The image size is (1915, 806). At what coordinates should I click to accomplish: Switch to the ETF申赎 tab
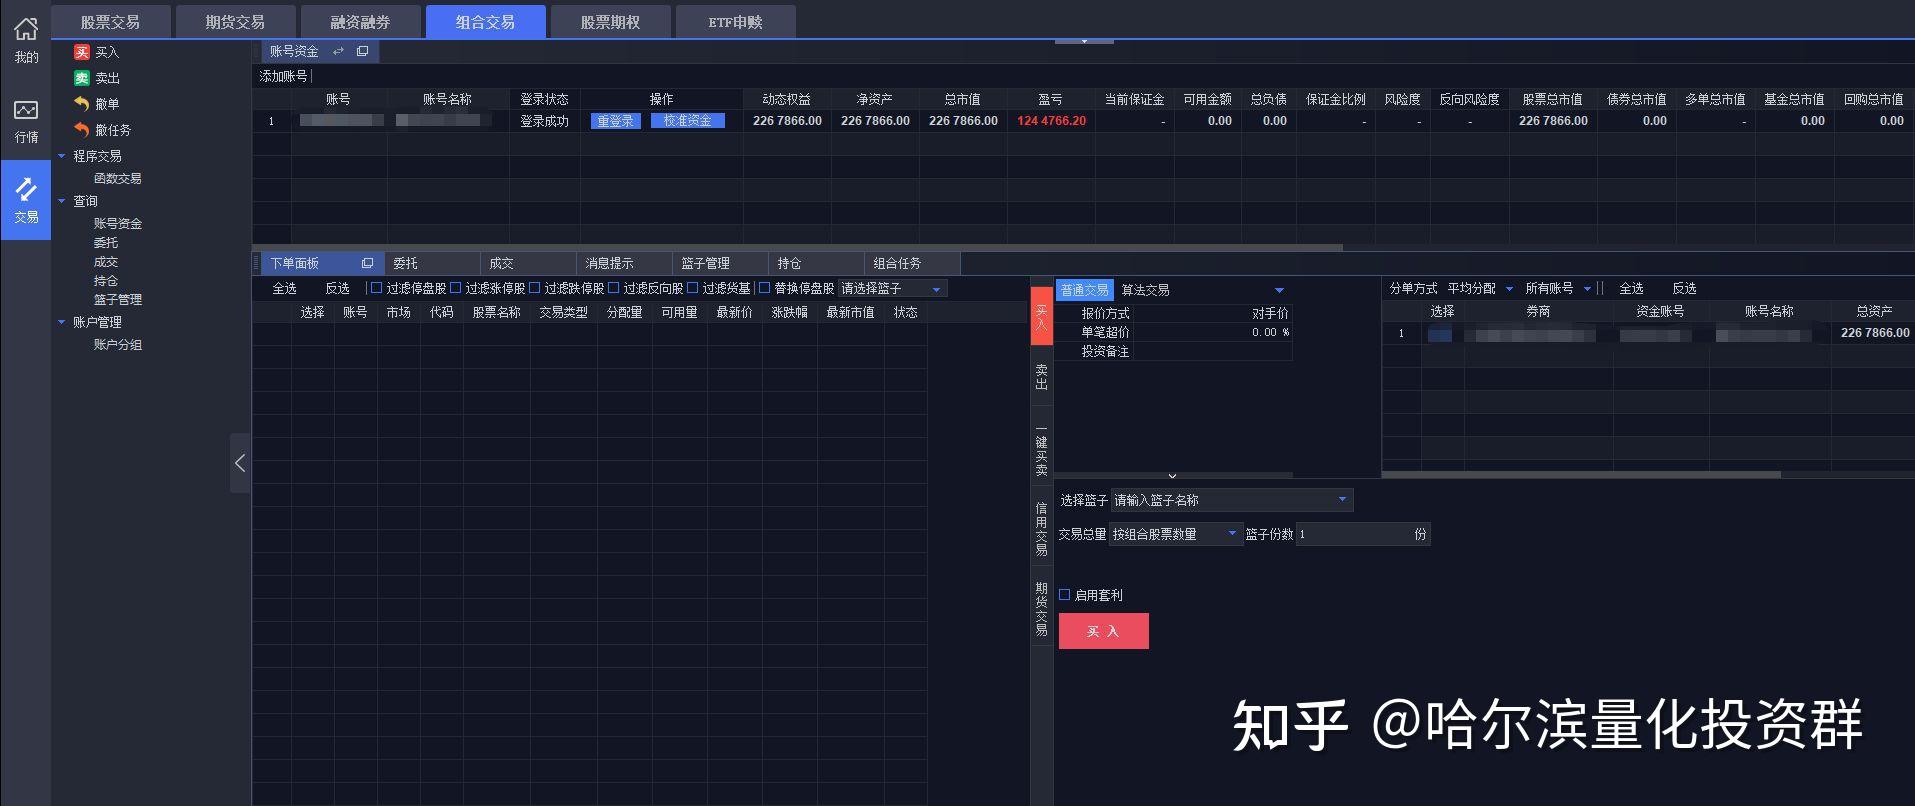click(735, 22)
